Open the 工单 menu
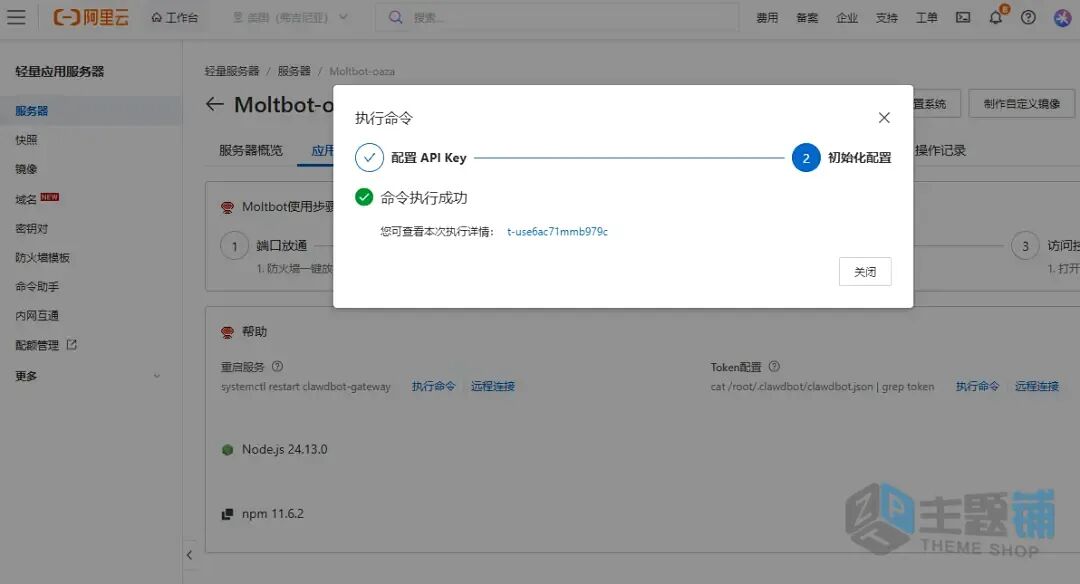The width and height of the screenshot is (1080, 584). tap(926, 17)
